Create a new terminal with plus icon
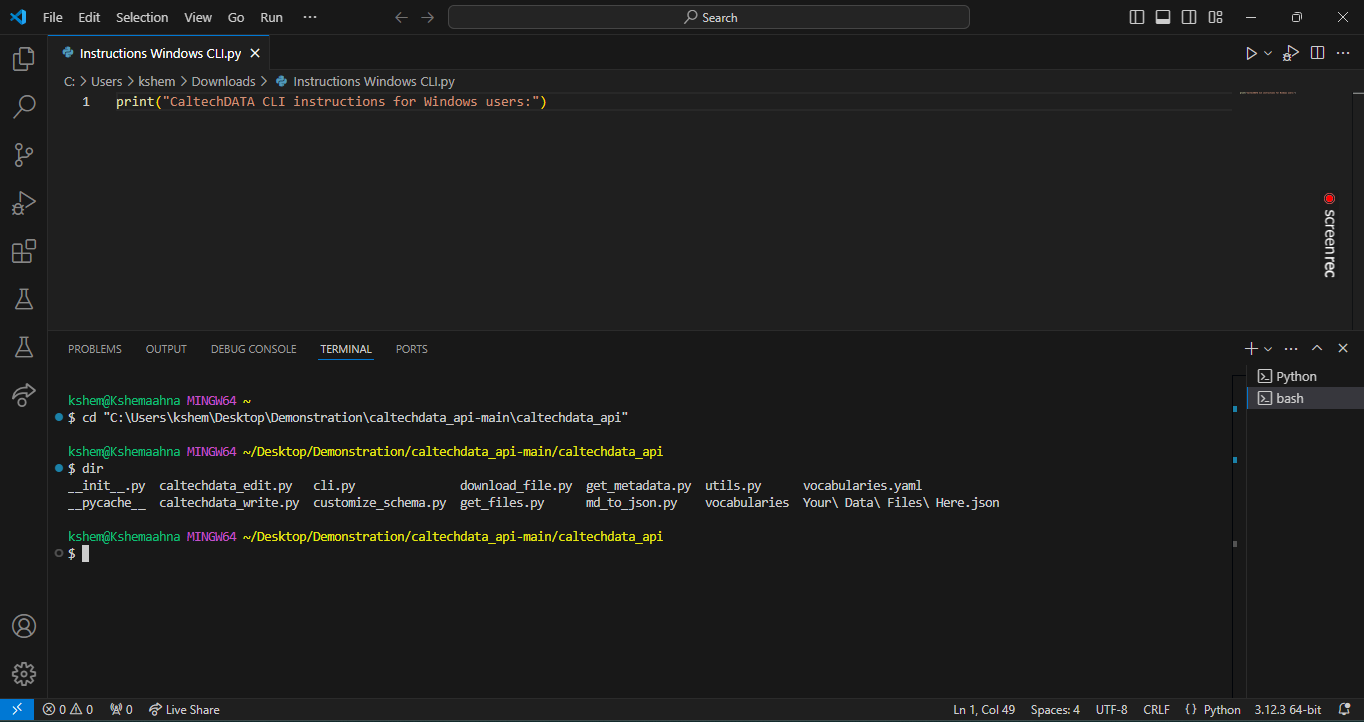1364x722 pixels. (1251, 348)
